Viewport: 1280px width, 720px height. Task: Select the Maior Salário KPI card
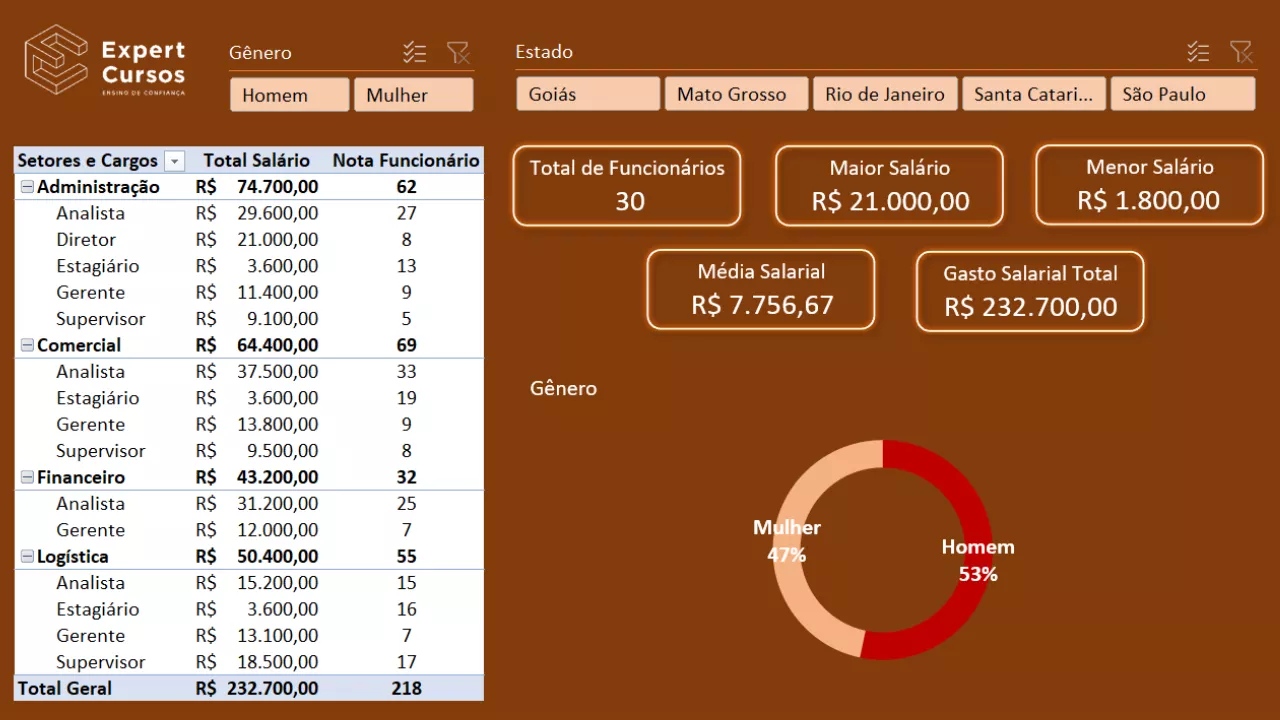click(888, 185)
